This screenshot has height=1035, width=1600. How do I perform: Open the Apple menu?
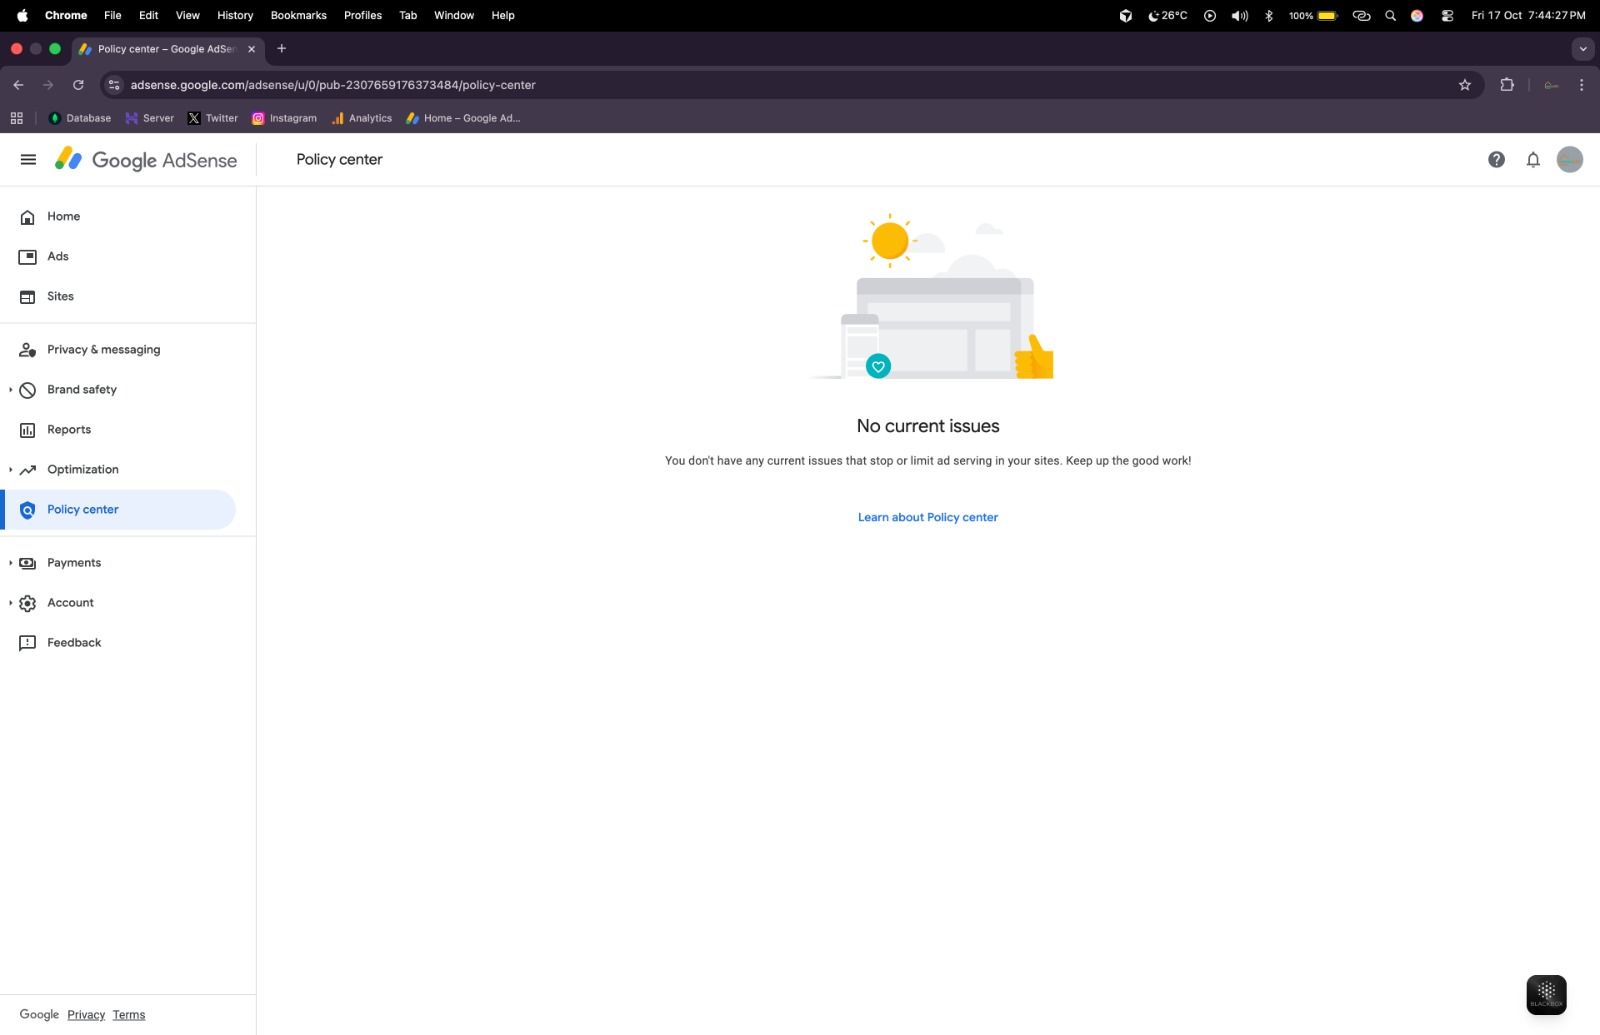point(22,15)
